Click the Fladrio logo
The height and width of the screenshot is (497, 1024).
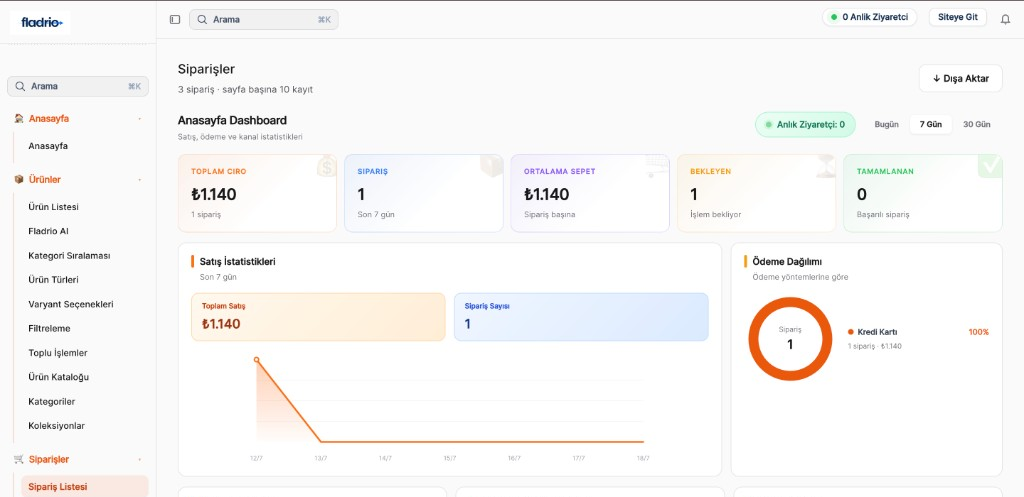[x=40, y=23]
